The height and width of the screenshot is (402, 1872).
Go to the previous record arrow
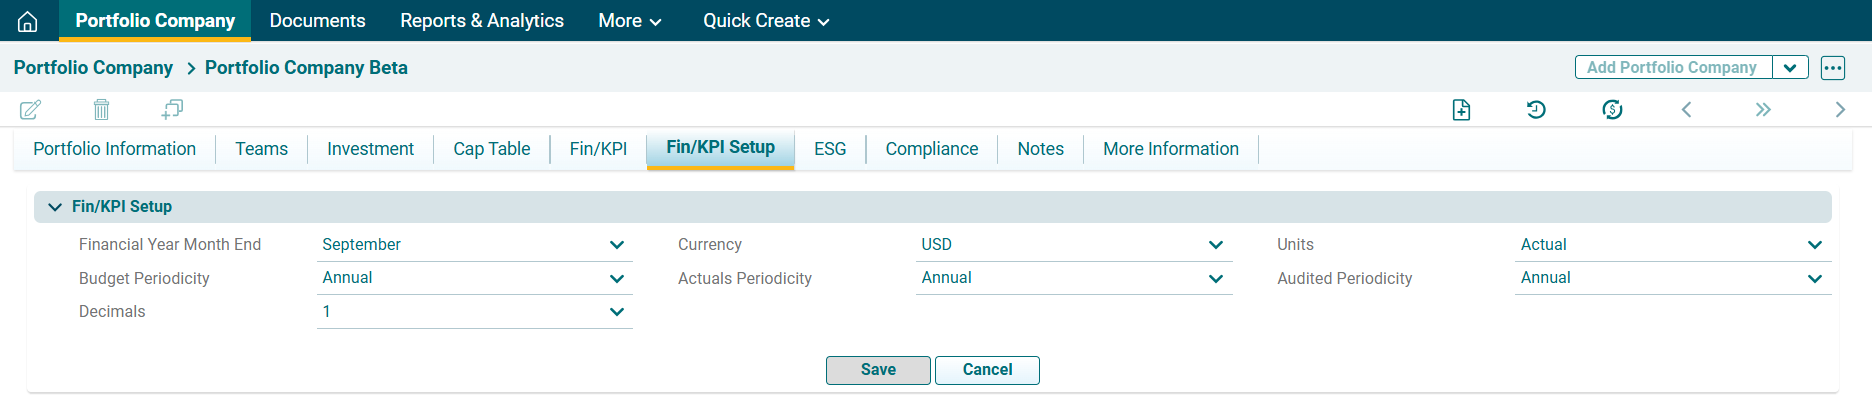click(1686, 110)
